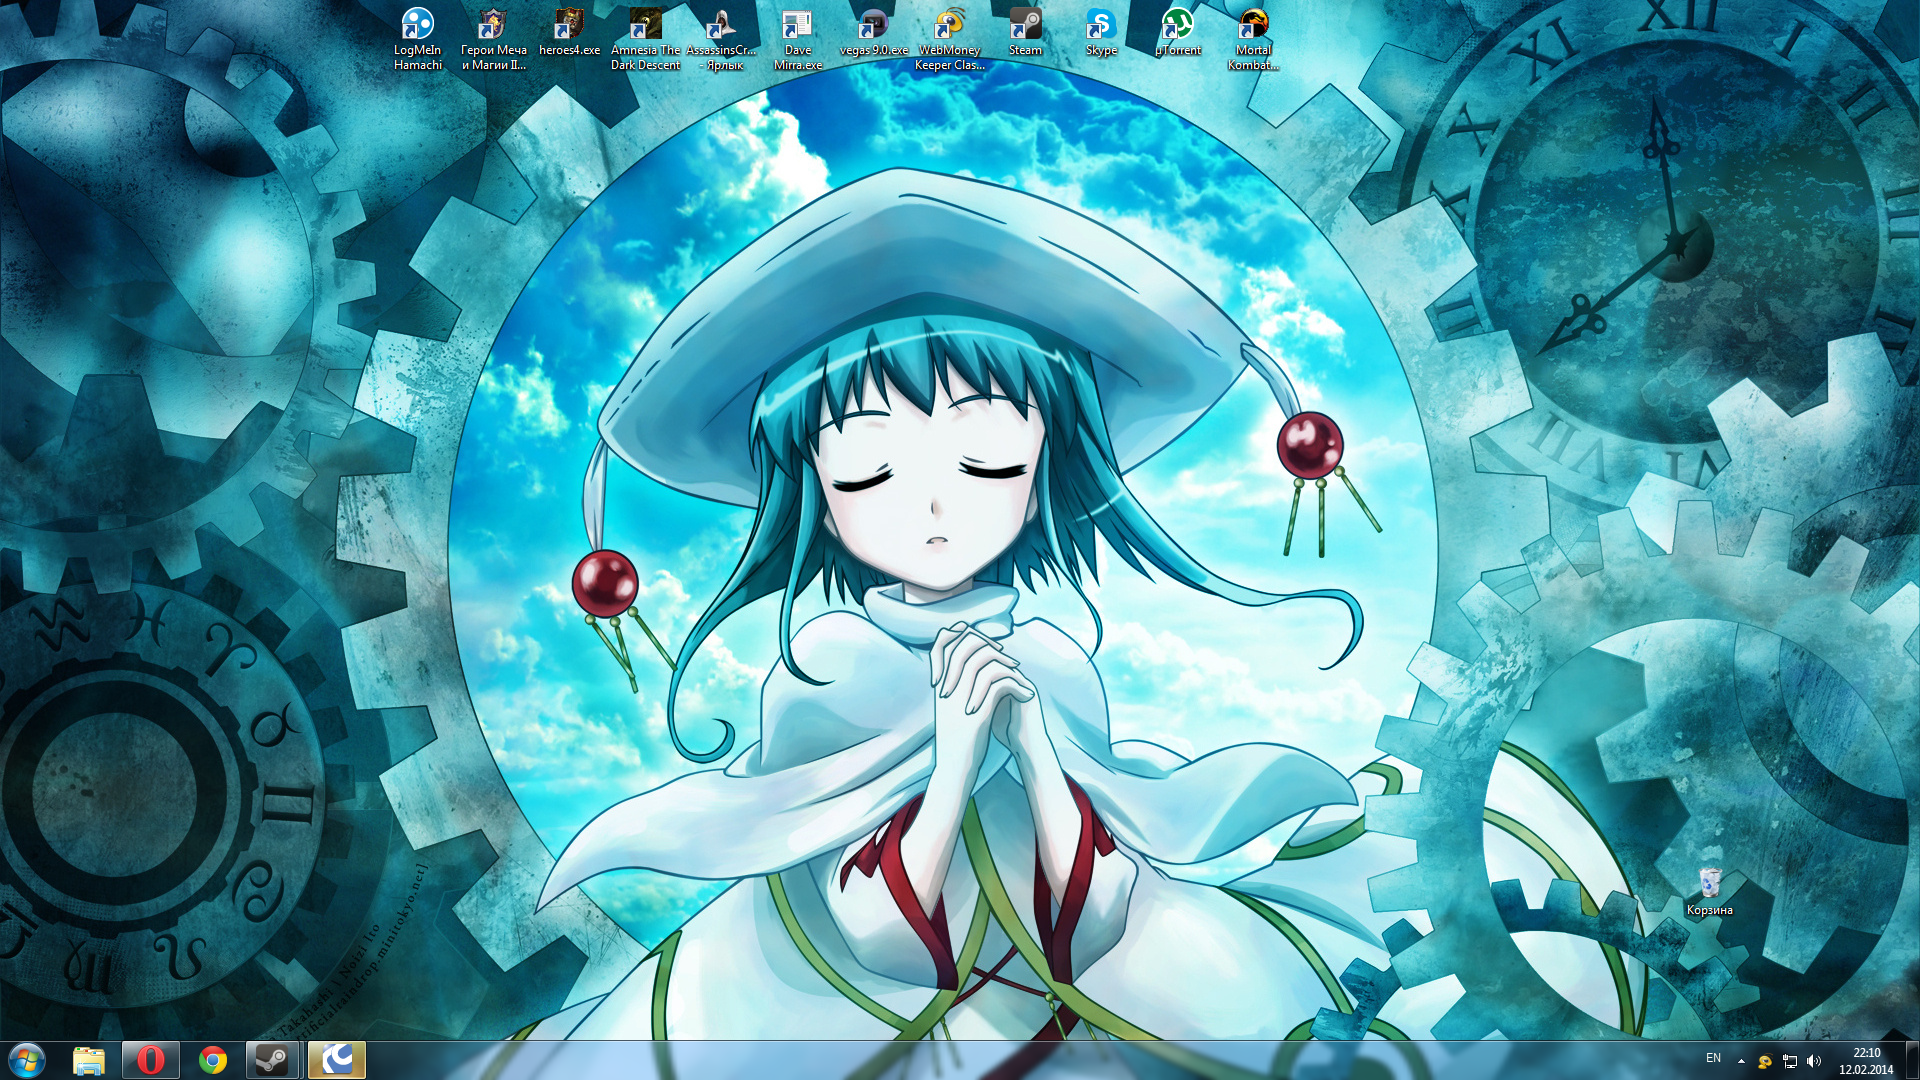Viewport: 1920px width, 1080px height.
Task: Click the Dave Mirra.exe desktop icon
Action: pos(797,26)
